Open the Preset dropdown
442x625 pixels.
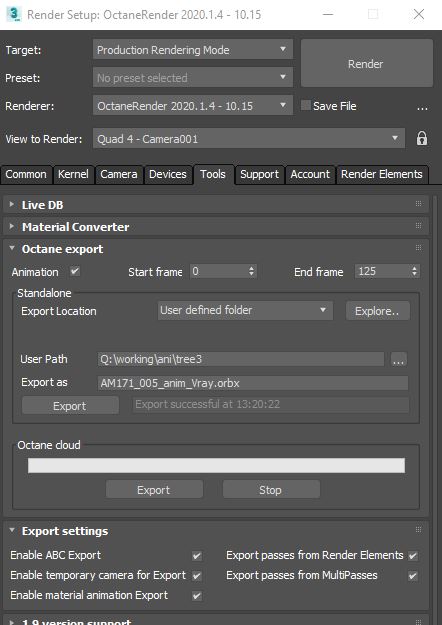193,77
